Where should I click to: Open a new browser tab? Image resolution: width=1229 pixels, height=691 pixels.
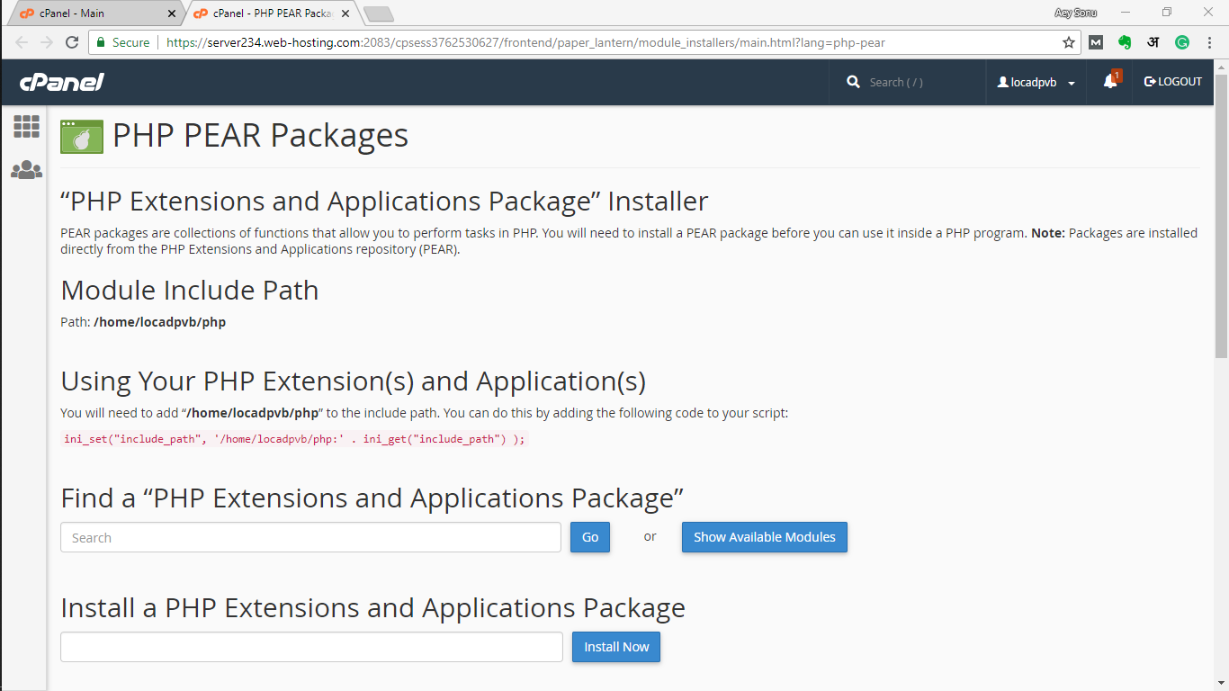pos(379,14)
